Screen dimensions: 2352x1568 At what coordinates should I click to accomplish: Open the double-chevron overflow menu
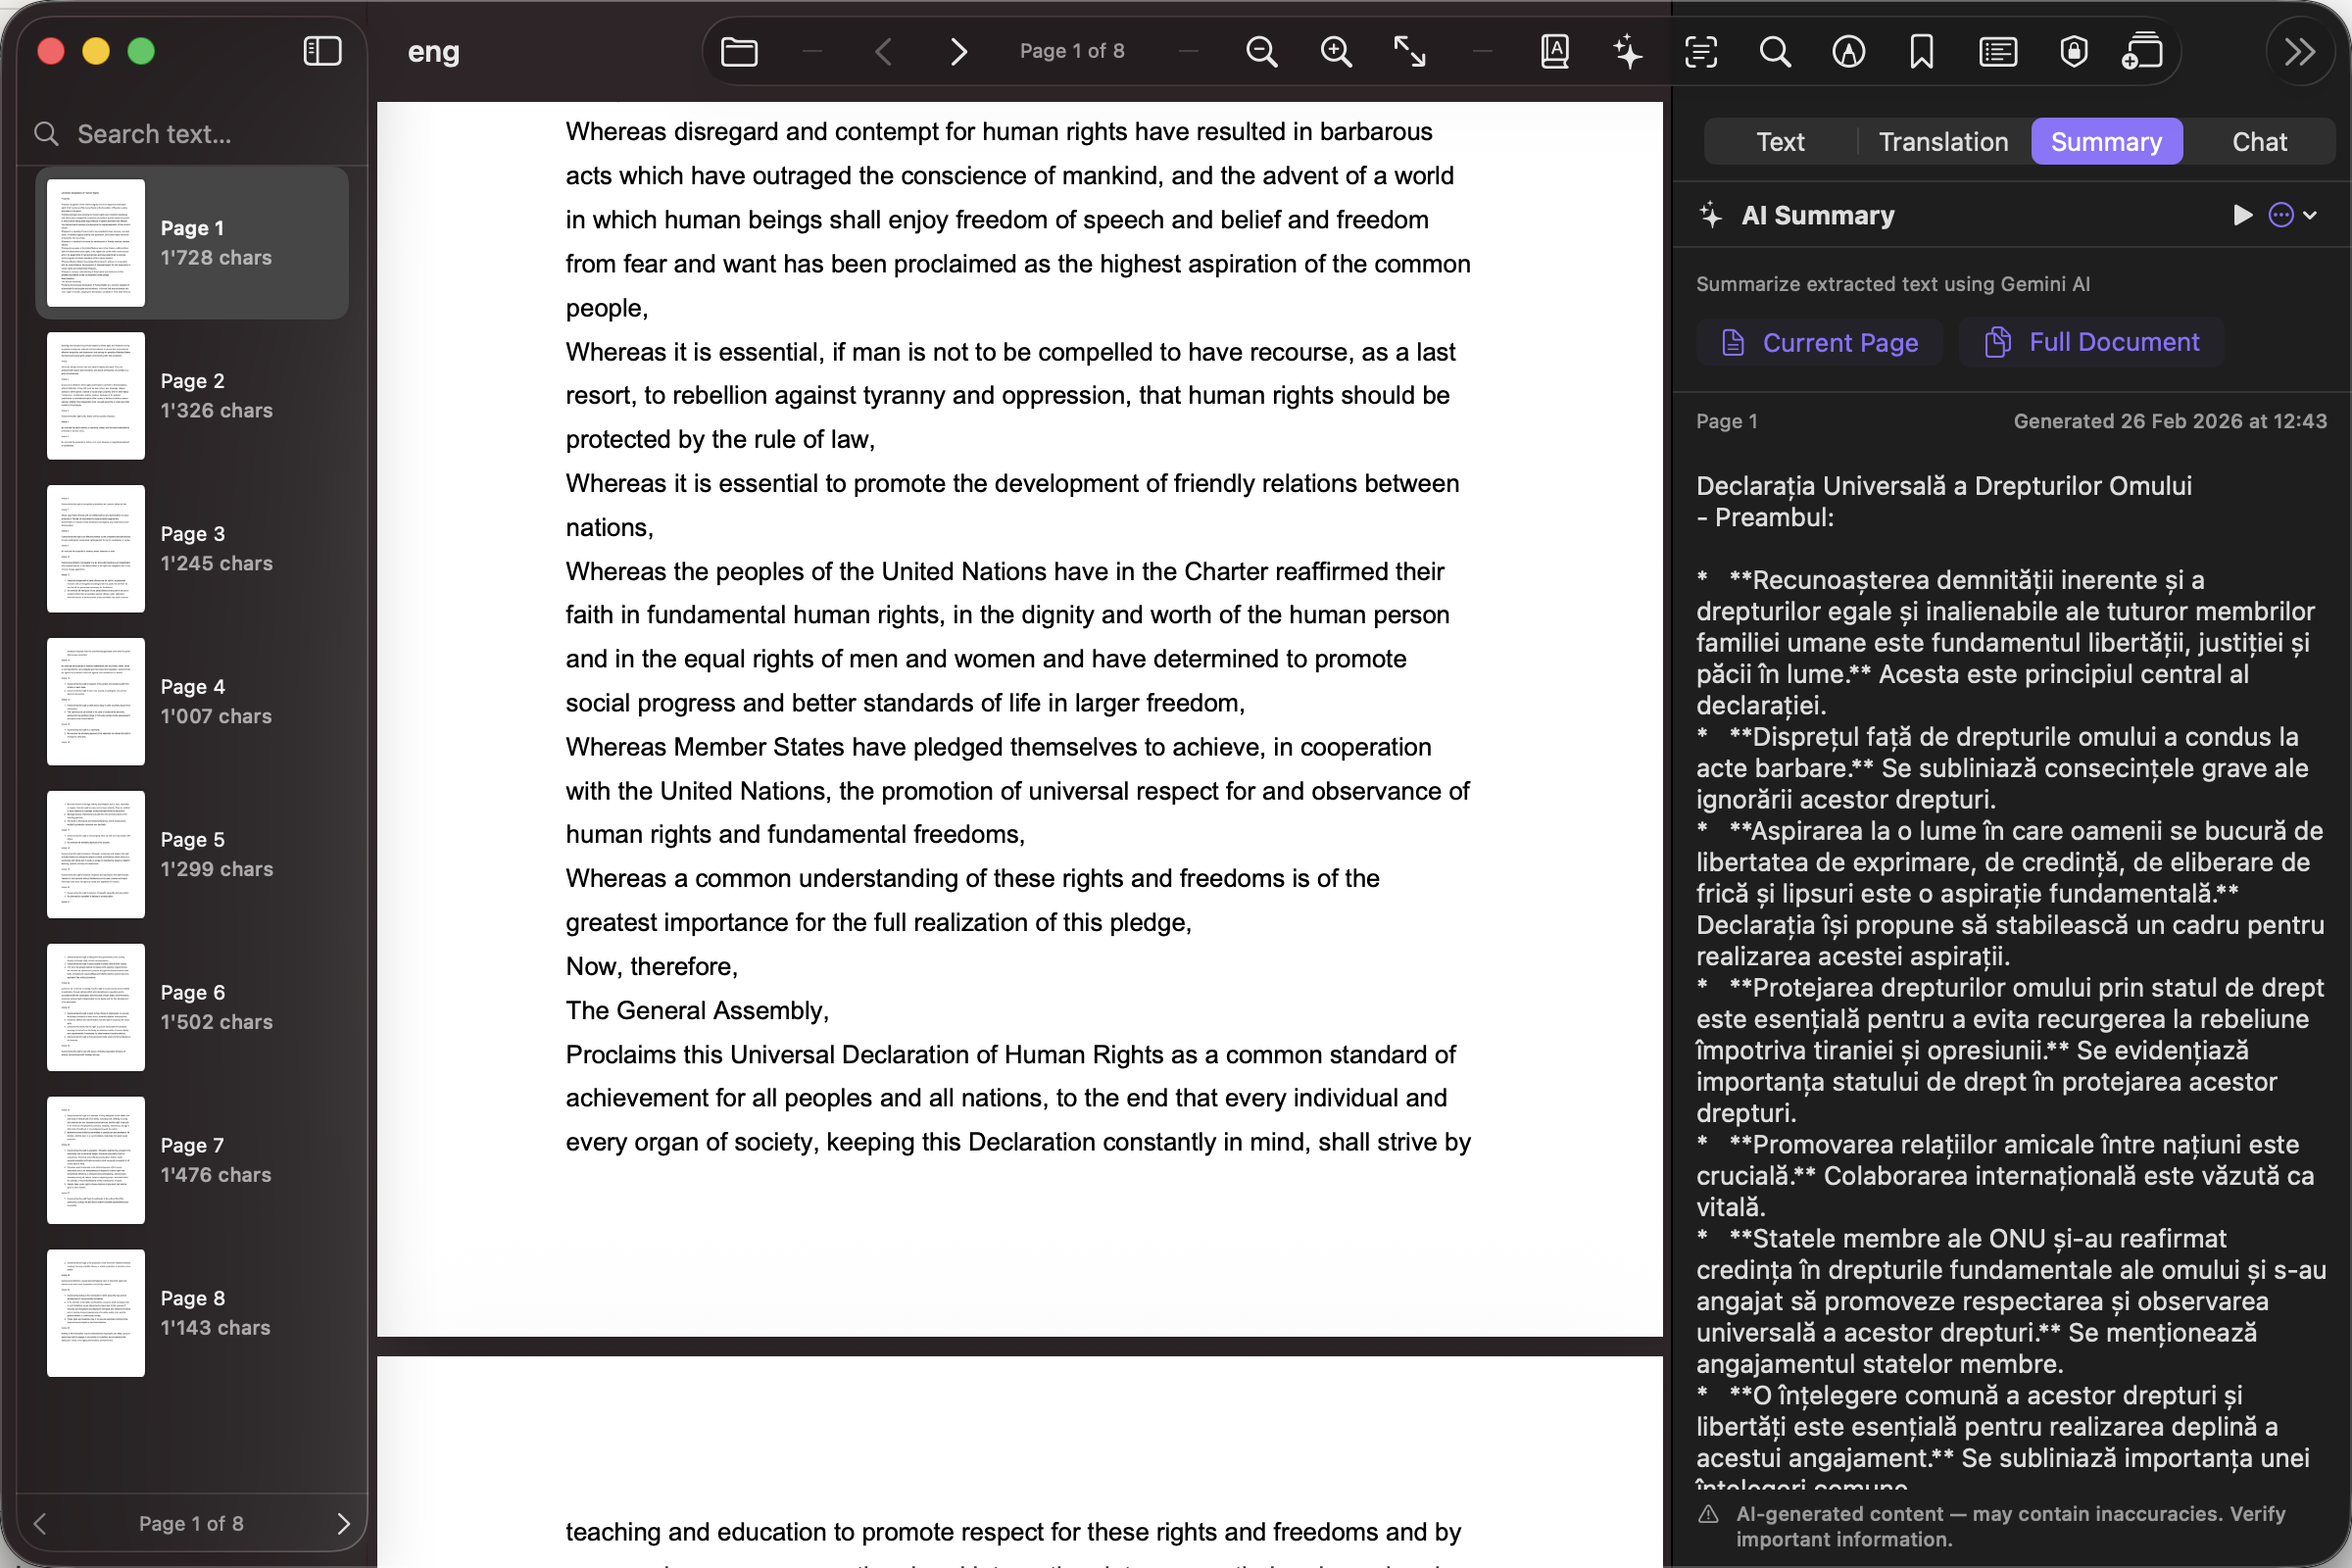[2299, 51]
